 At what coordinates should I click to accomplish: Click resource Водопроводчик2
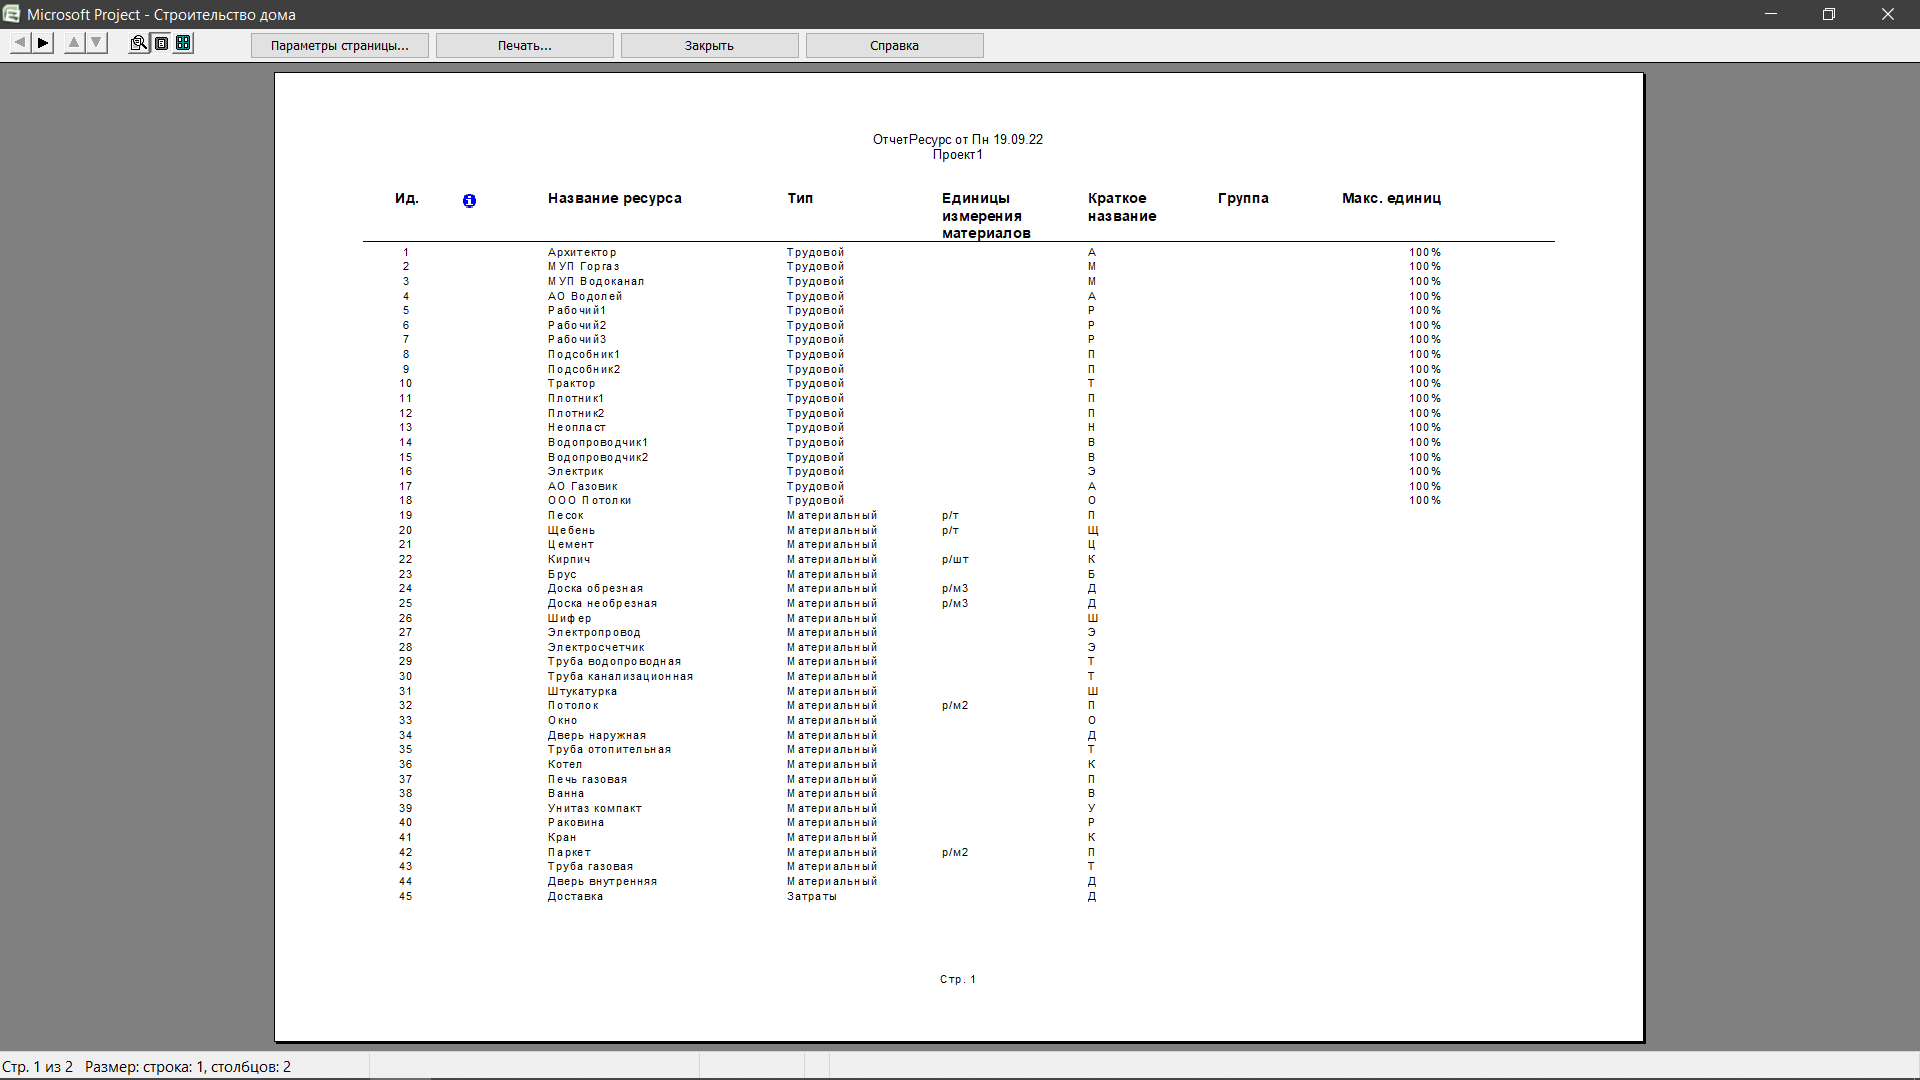[598, 458]
